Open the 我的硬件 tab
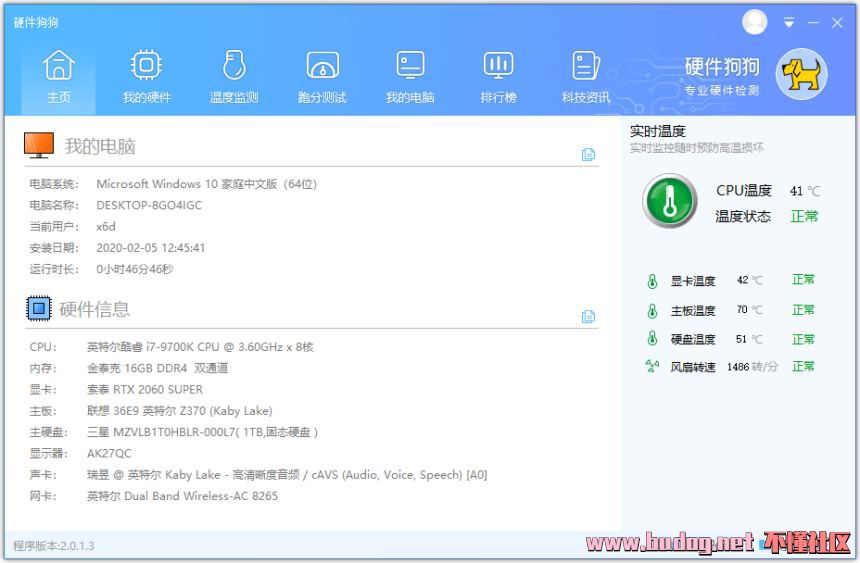 click(146, 77)
